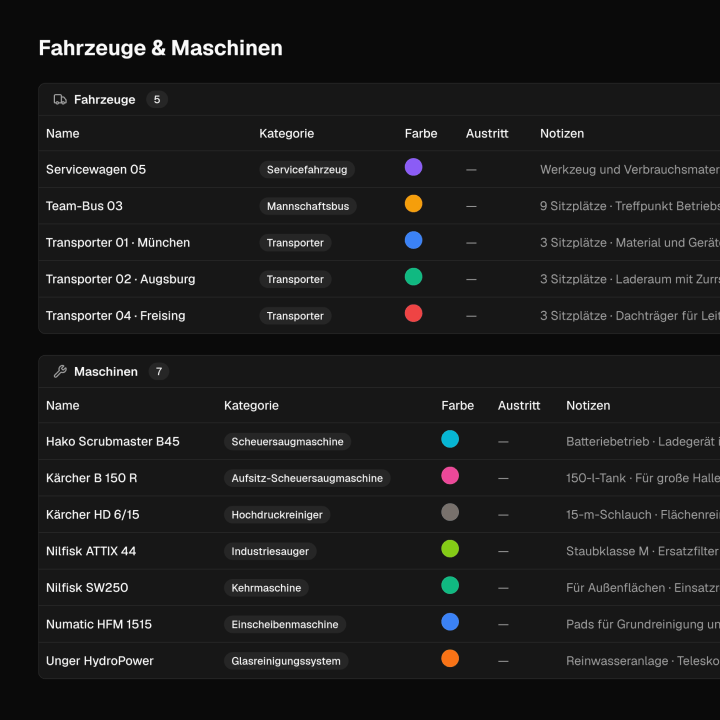Click the Notizen column header in Fahrzeuge table
The image size is (720, 720).
click(x=562, y=134)
